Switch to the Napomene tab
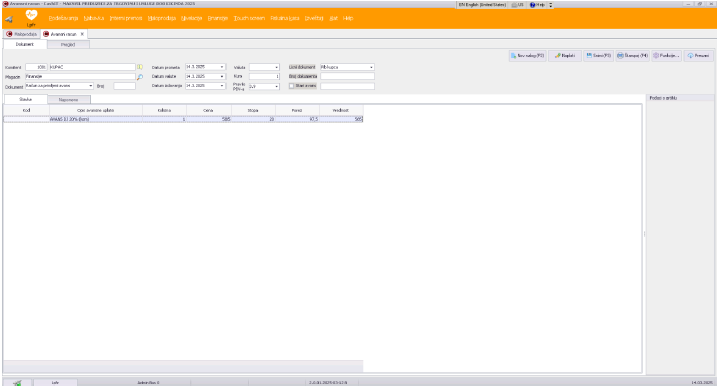717x388 pixels. pyautogui.click(x=69, y=100)
